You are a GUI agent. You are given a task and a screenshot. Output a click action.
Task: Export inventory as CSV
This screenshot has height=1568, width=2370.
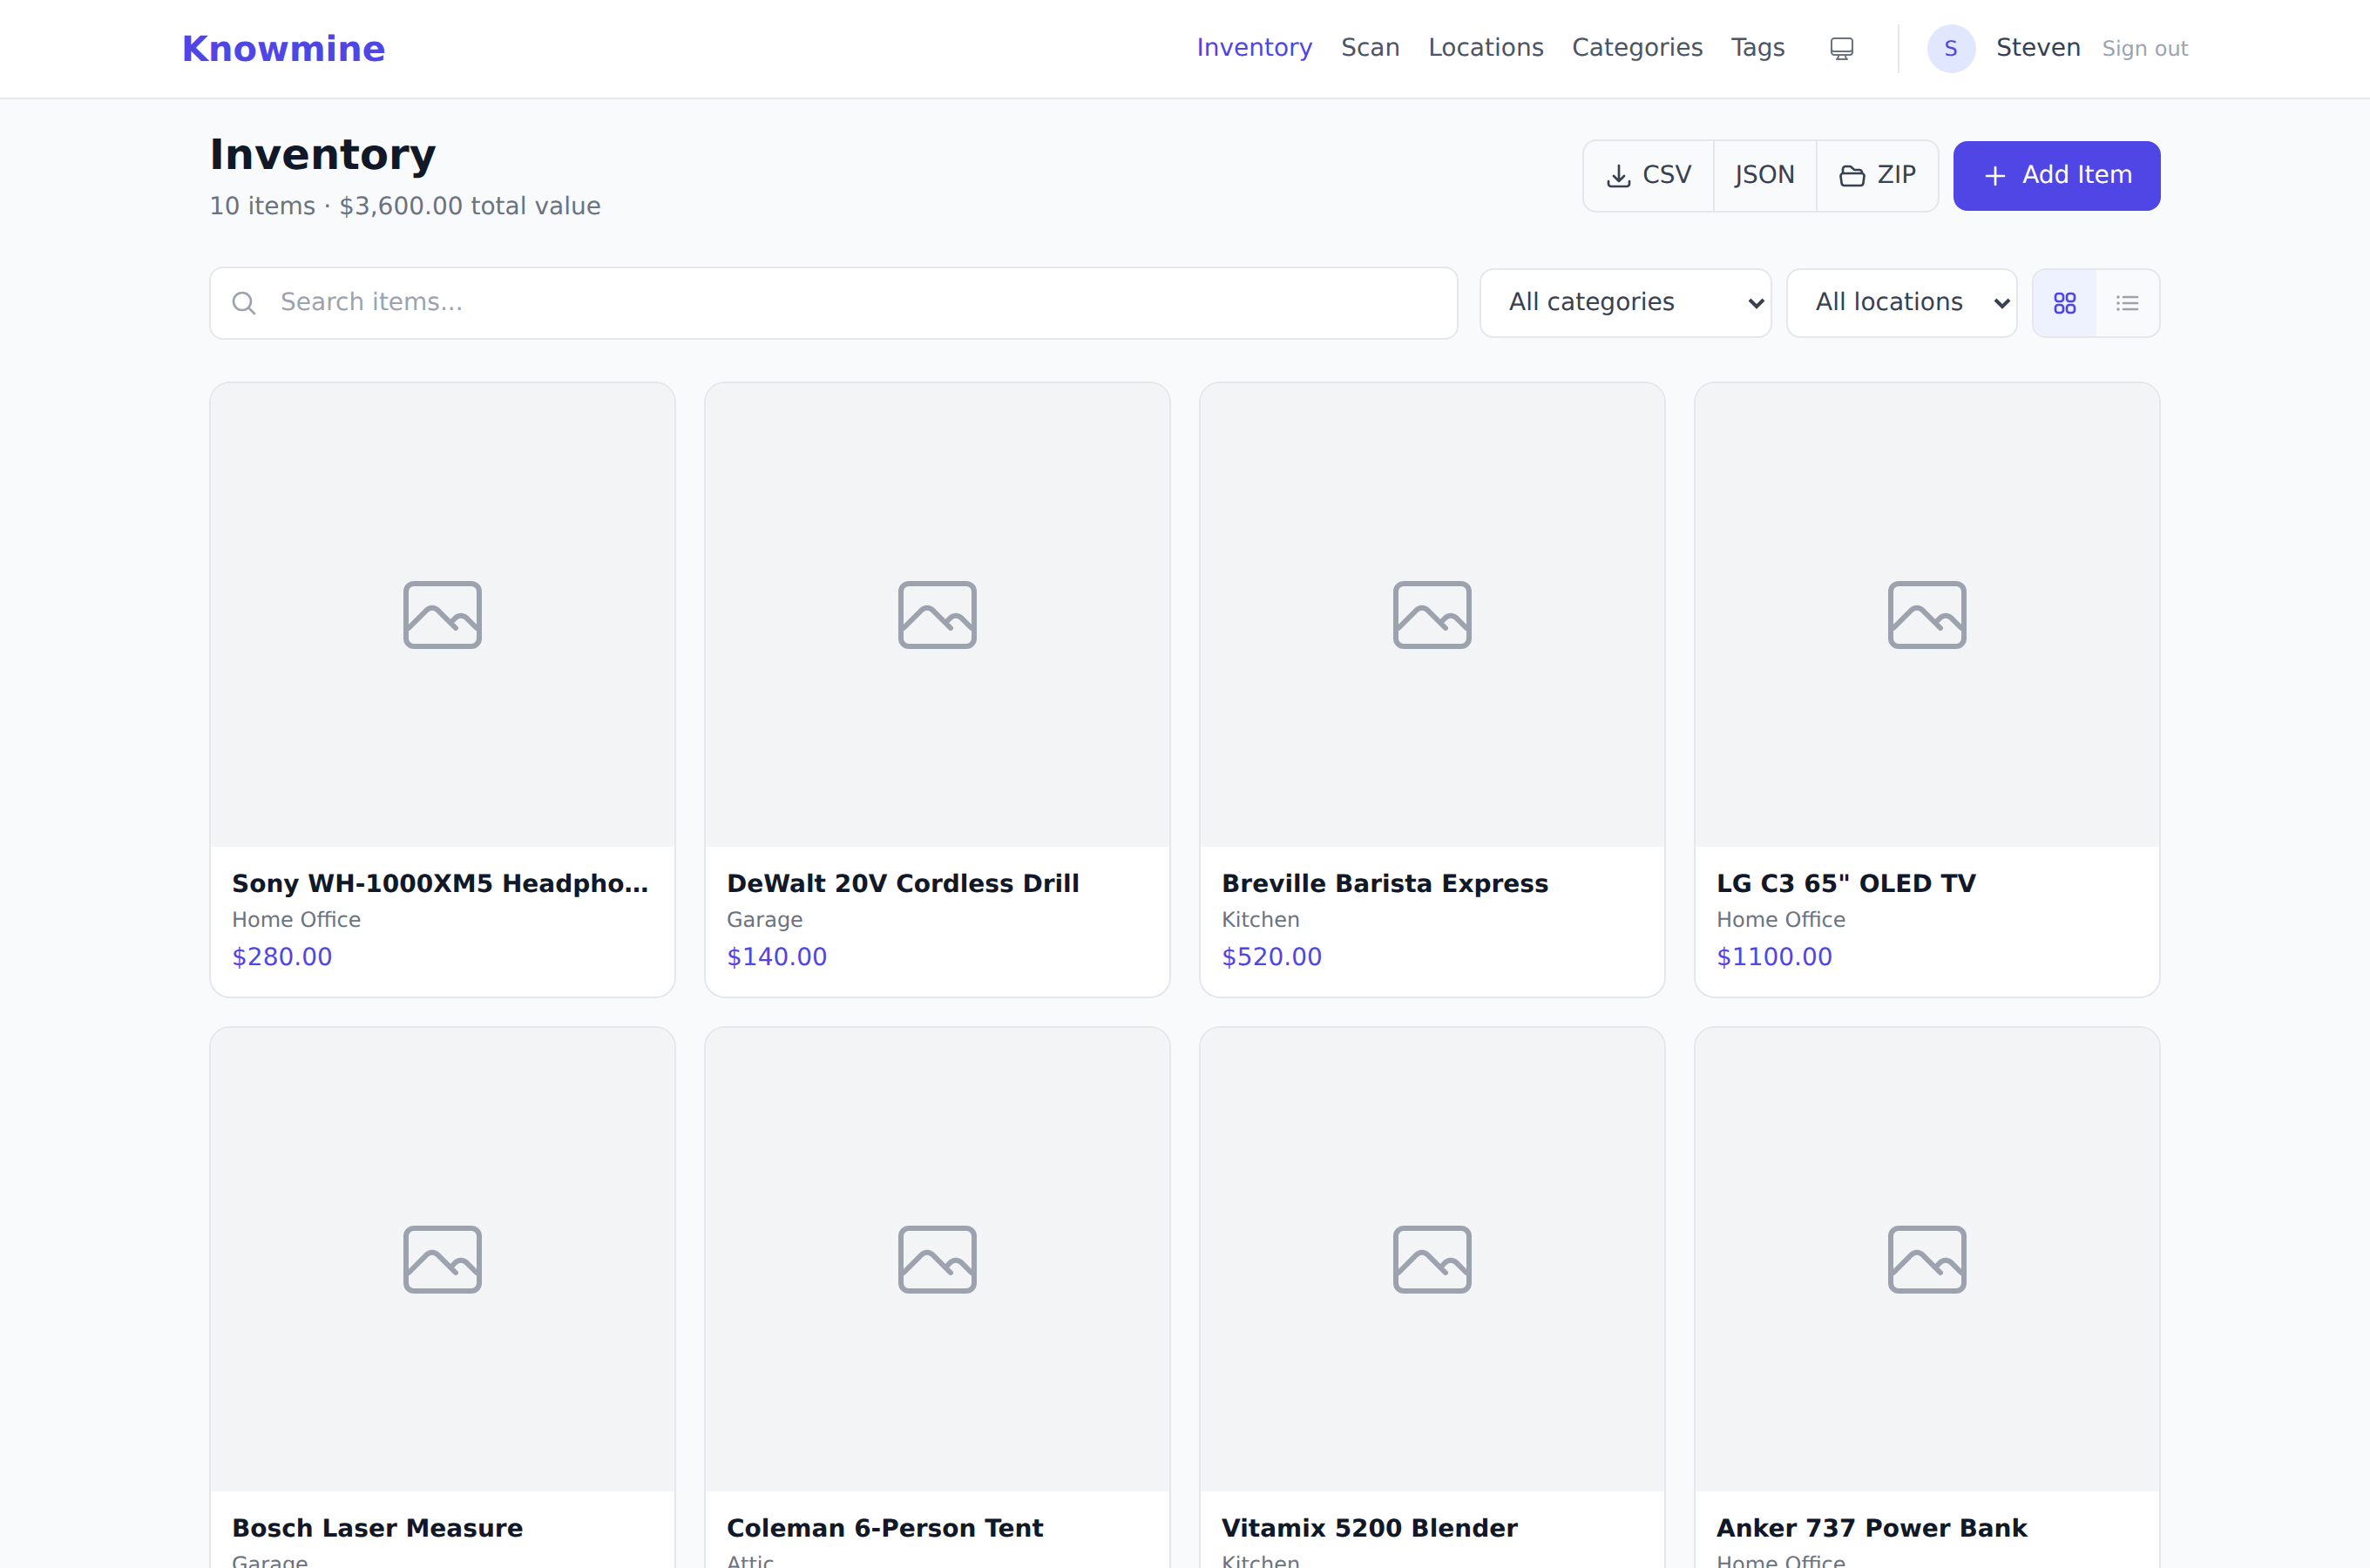pyautogui.click(x=1649, y=176)
